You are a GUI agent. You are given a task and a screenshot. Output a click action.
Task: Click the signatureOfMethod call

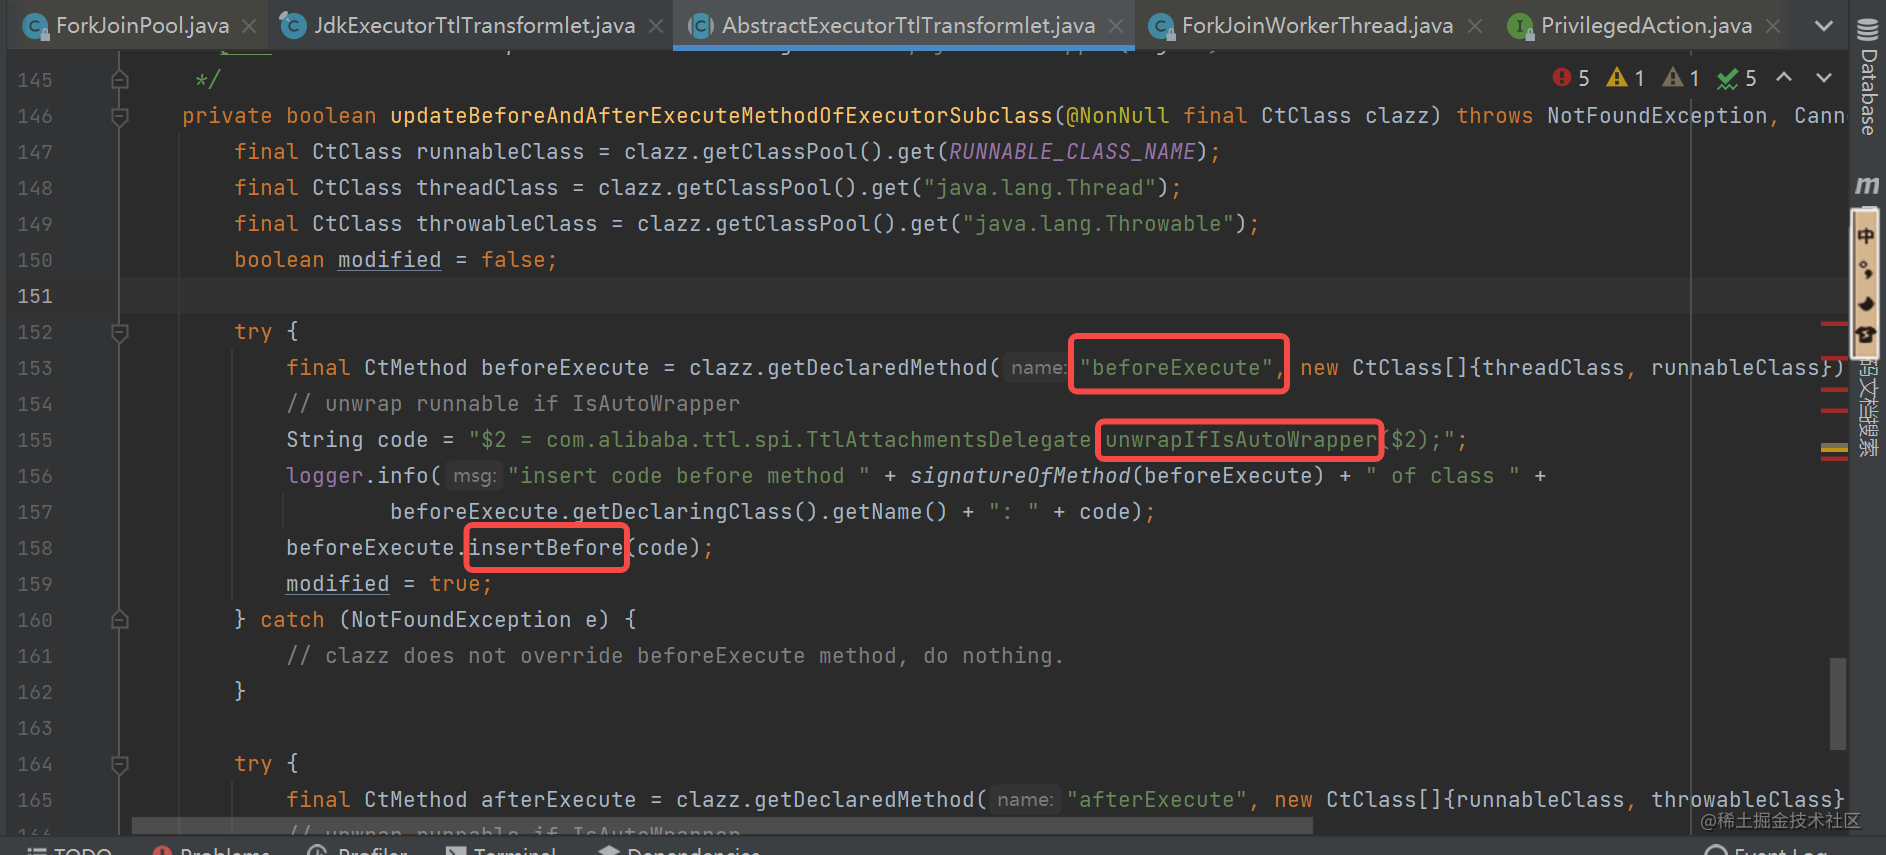1020,476
